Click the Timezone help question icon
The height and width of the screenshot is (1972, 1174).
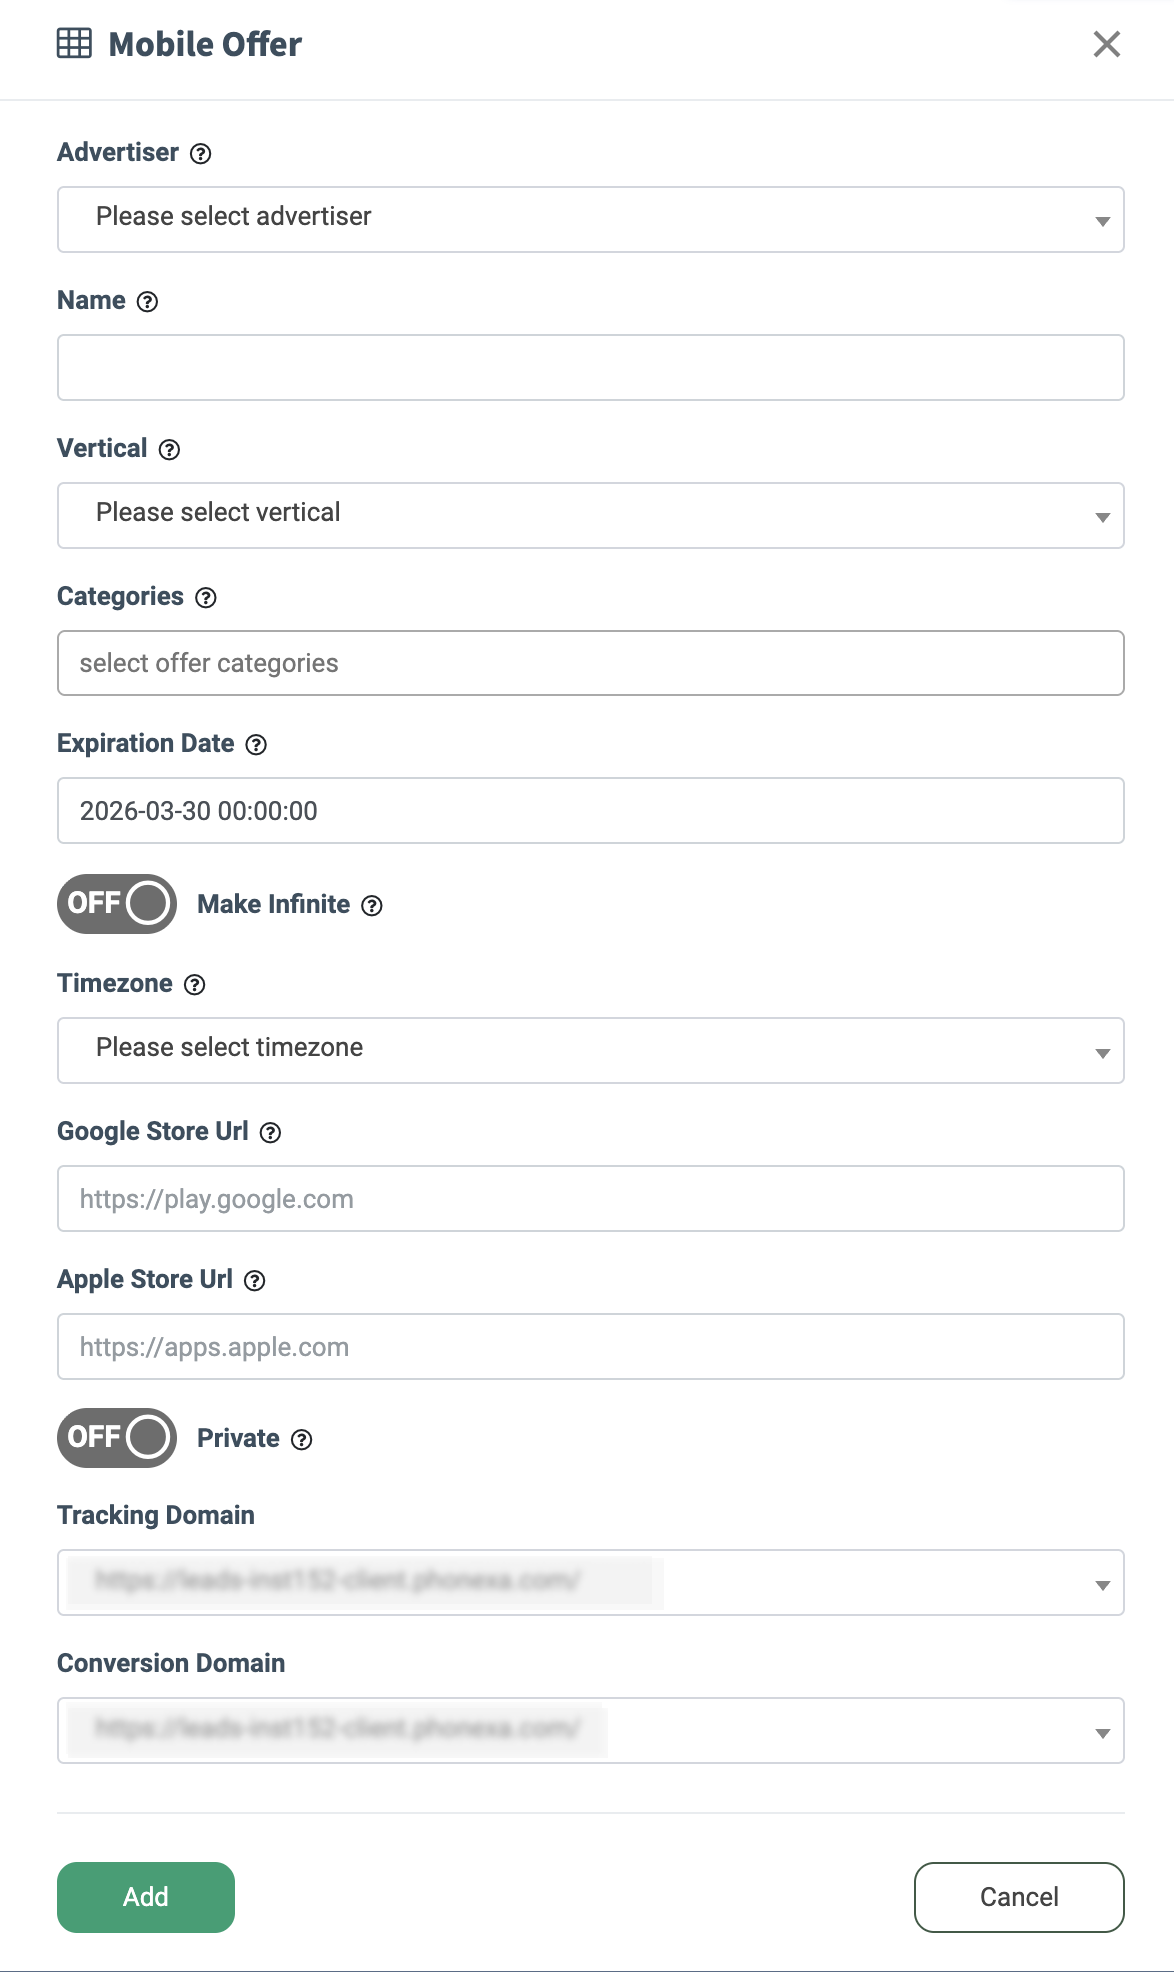[195, 985]
